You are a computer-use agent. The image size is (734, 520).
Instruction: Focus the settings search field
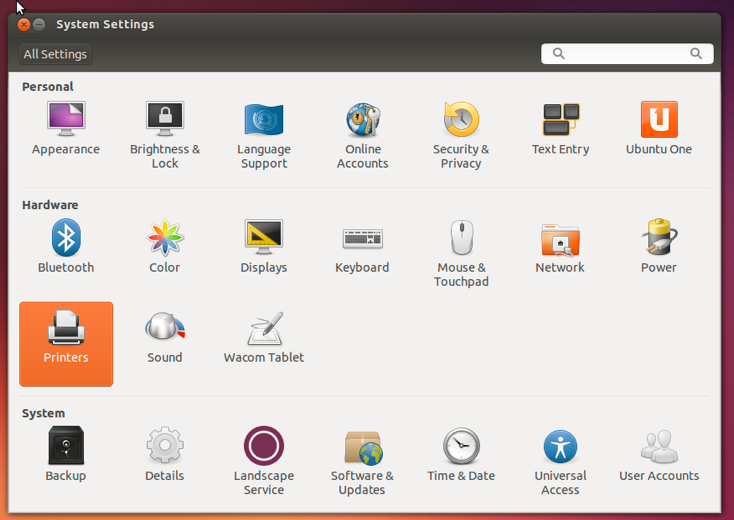click(x=627, y=53)
